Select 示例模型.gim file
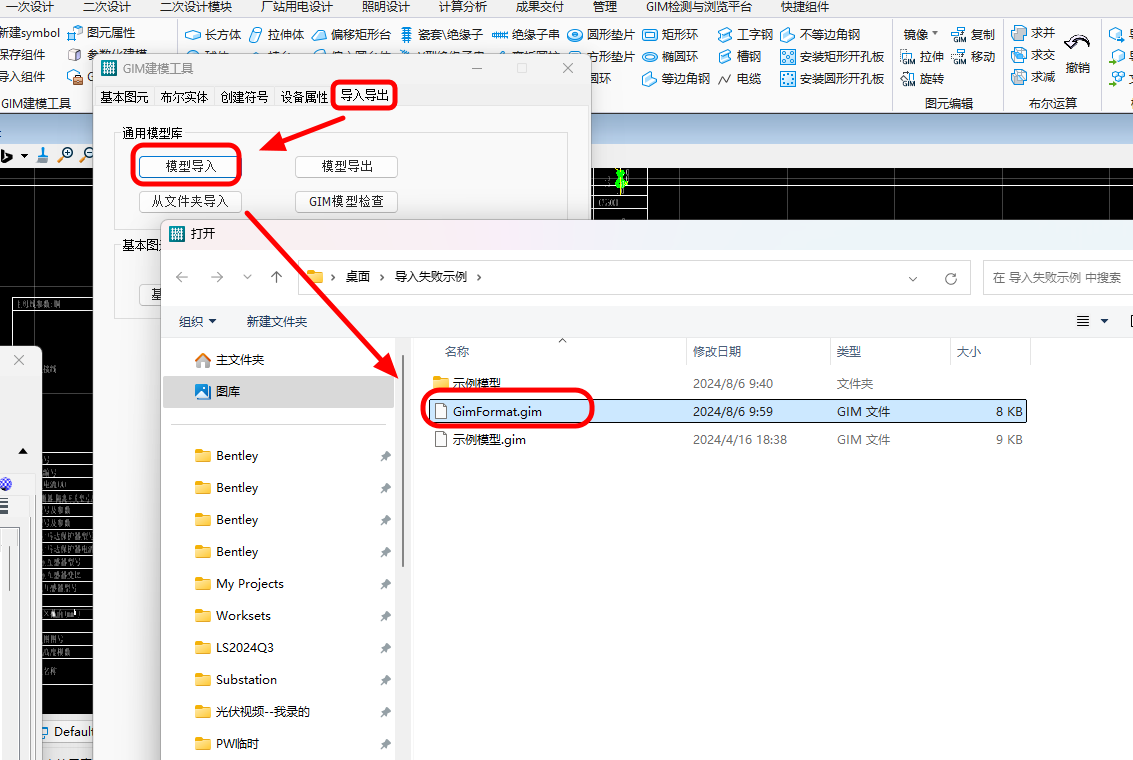This screenshot has height=760, width=1133. click(x=728, y=440)
